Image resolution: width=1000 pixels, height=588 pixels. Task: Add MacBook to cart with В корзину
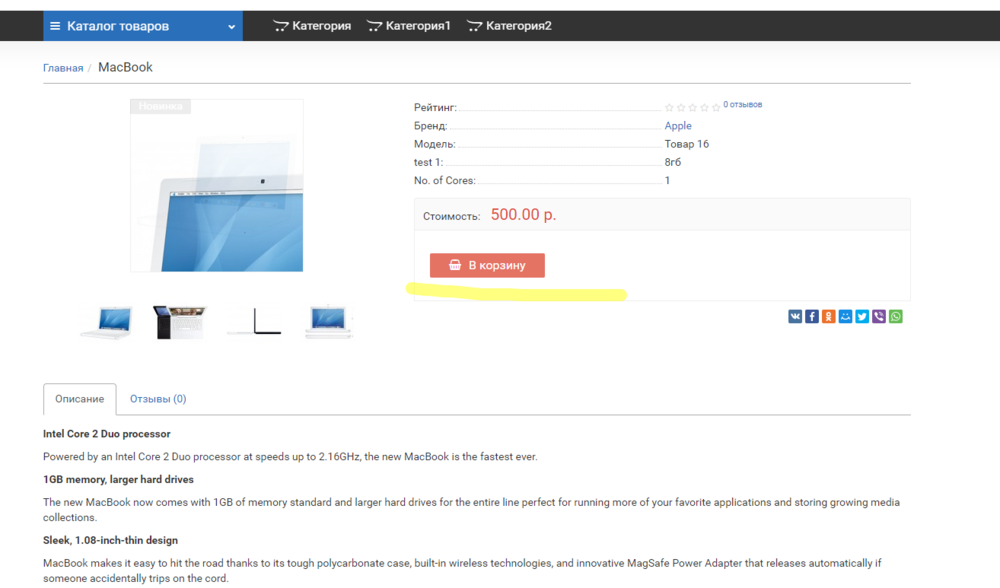coord(487,265)
